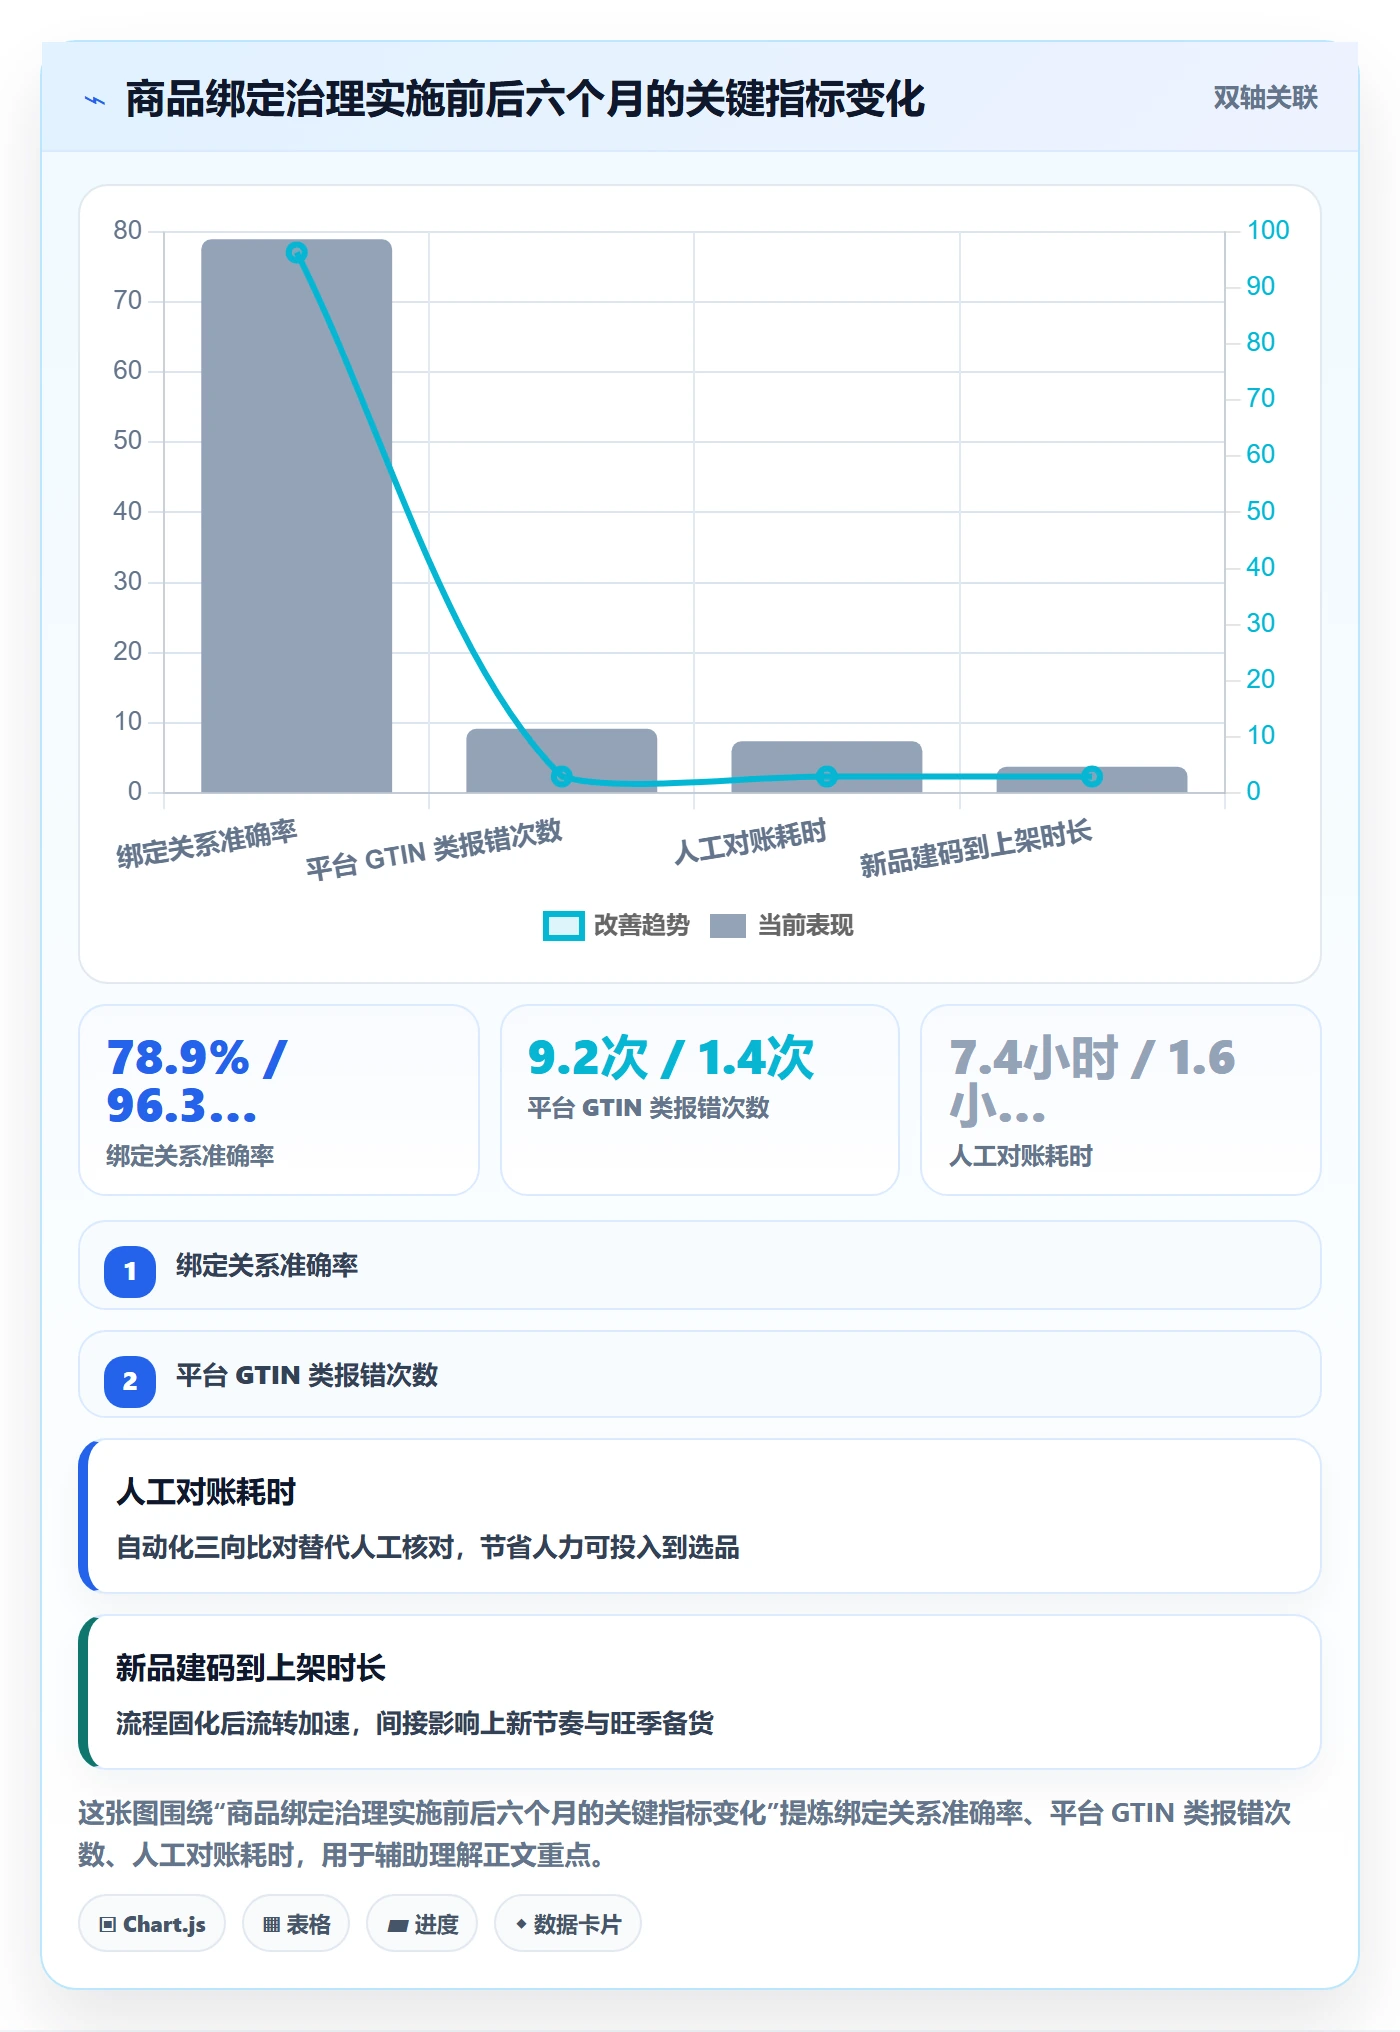Image resolution: width=1400 pixels, height=2032 pixels.
Task: Click the summary paragraph starting 这张图围绕
Action: click(x=685, y=1834)
